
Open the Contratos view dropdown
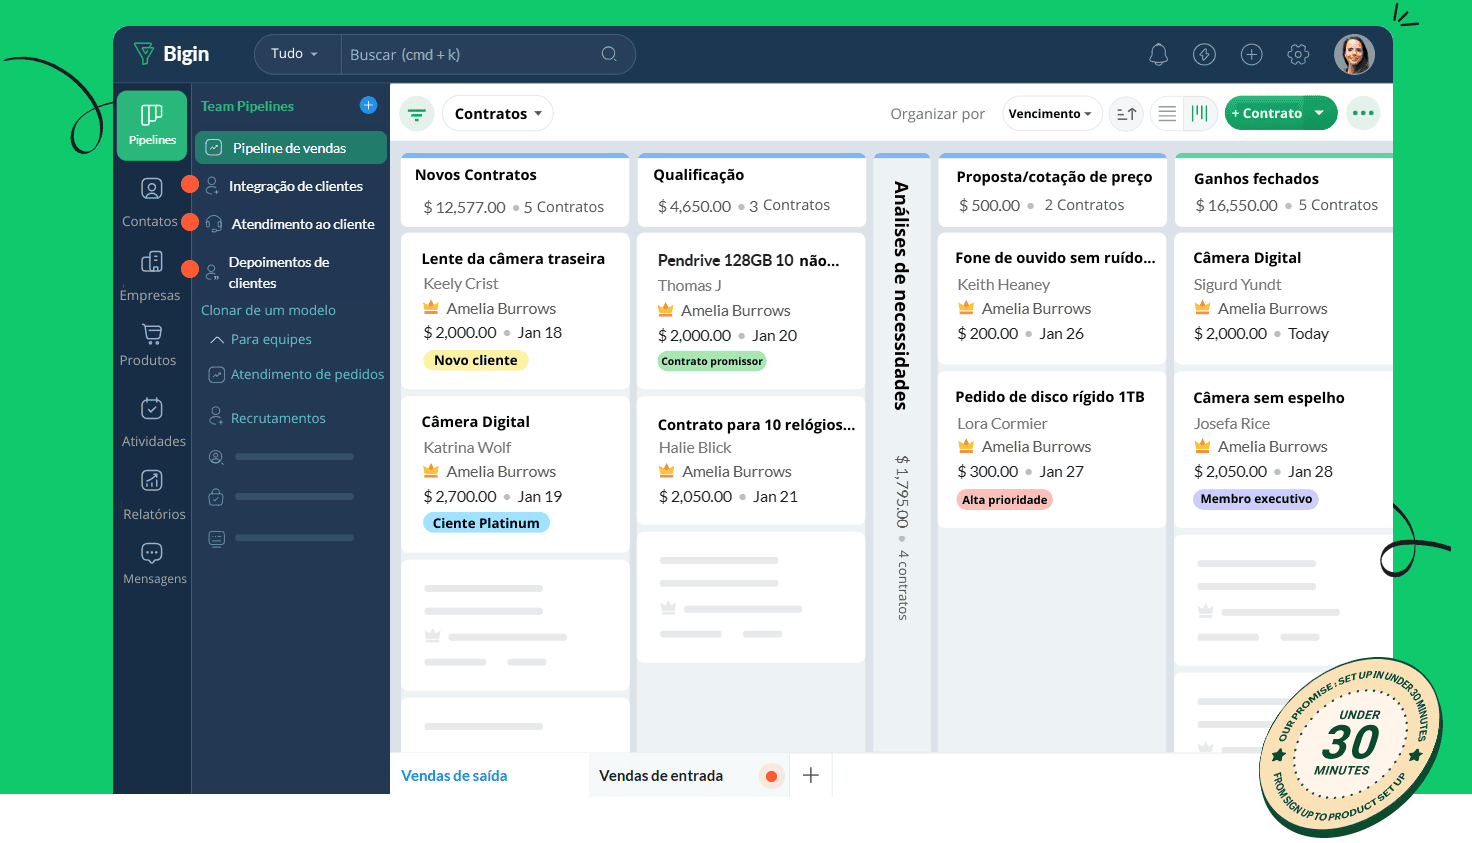coord(497,114)
